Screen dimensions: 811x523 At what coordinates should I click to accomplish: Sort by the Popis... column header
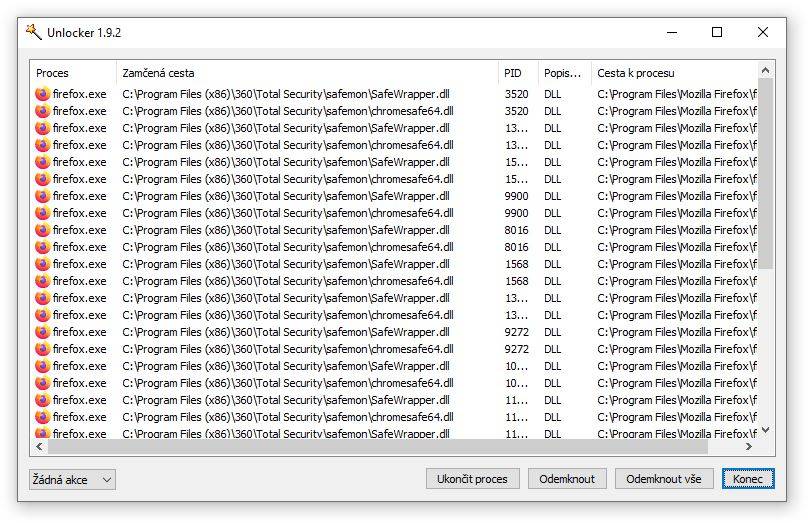(565, 73)
